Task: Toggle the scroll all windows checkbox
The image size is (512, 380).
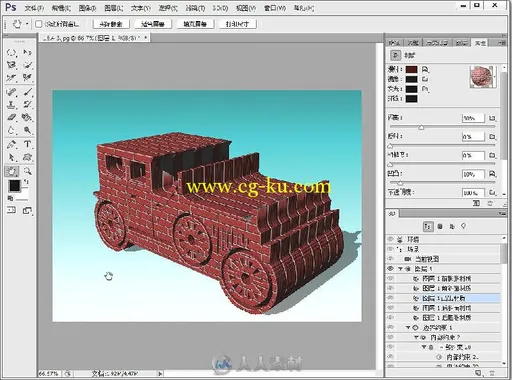Action: [x=39, y=24]
